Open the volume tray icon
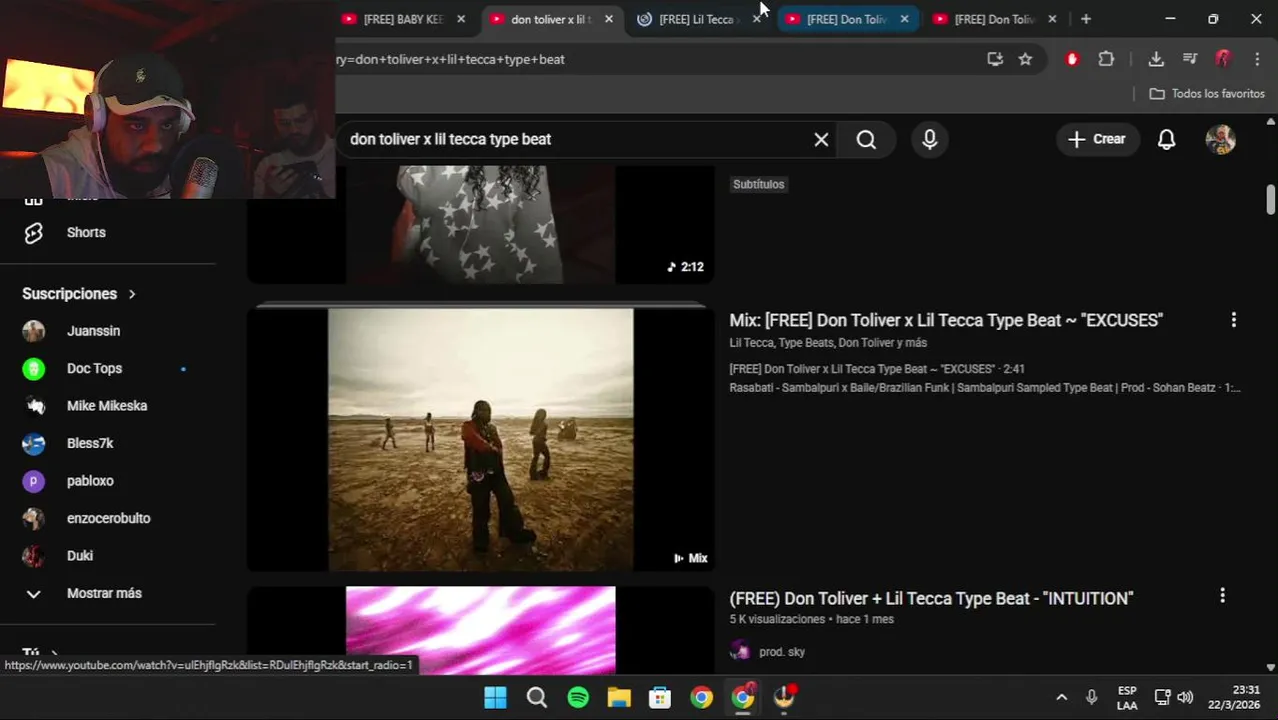Viewport: 1278px width, 720px height. pos(1185,697)
